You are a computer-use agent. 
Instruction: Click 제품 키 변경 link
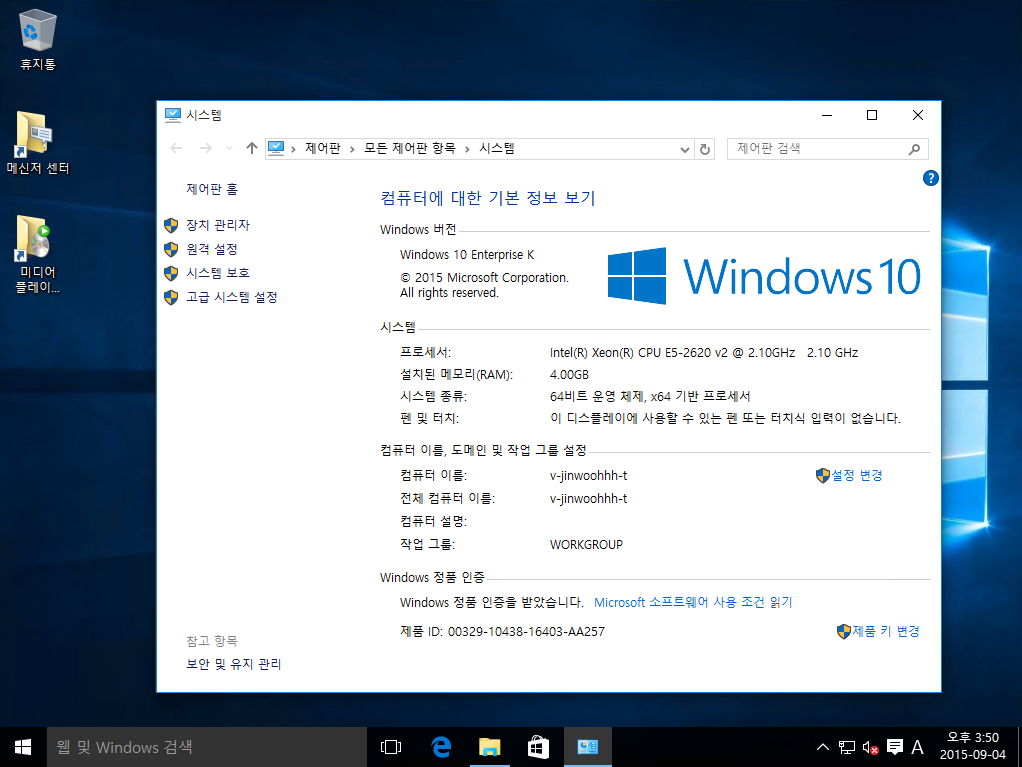[x=886, y=631]
